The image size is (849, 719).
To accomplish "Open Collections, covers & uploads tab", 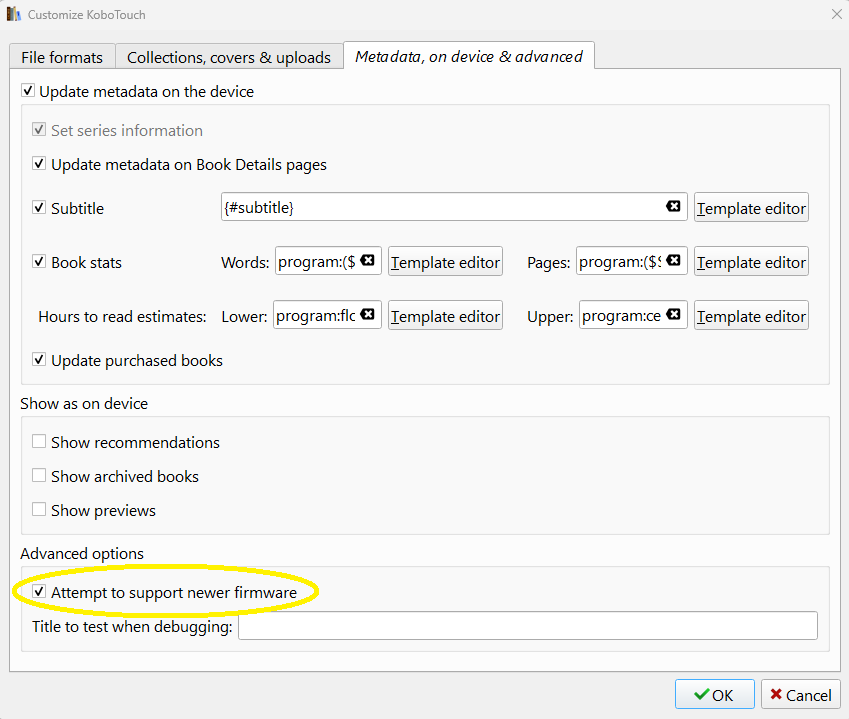I will 229,57.
